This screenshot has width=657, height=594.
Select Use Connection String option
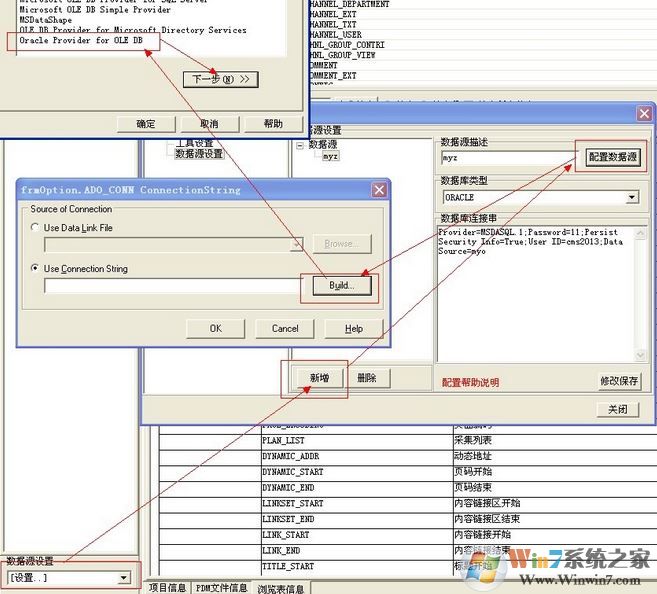[35, 268]
